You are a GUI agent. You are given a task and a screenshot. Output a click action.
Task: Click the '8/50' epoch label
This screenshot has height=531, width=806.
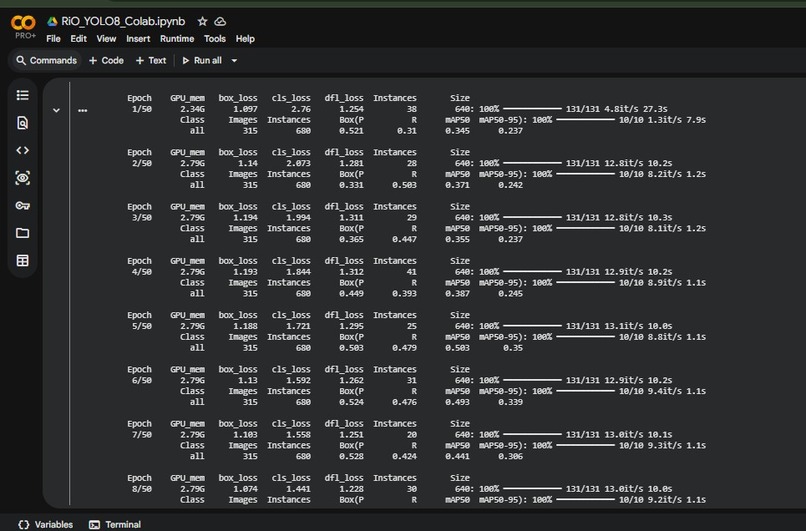click(x=141, y=489)
